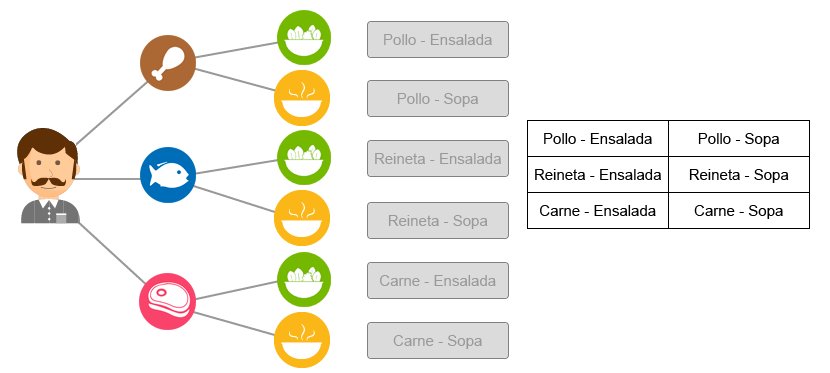Select the green salad bowl beside Pollo - Ensalada

point(304,38)
